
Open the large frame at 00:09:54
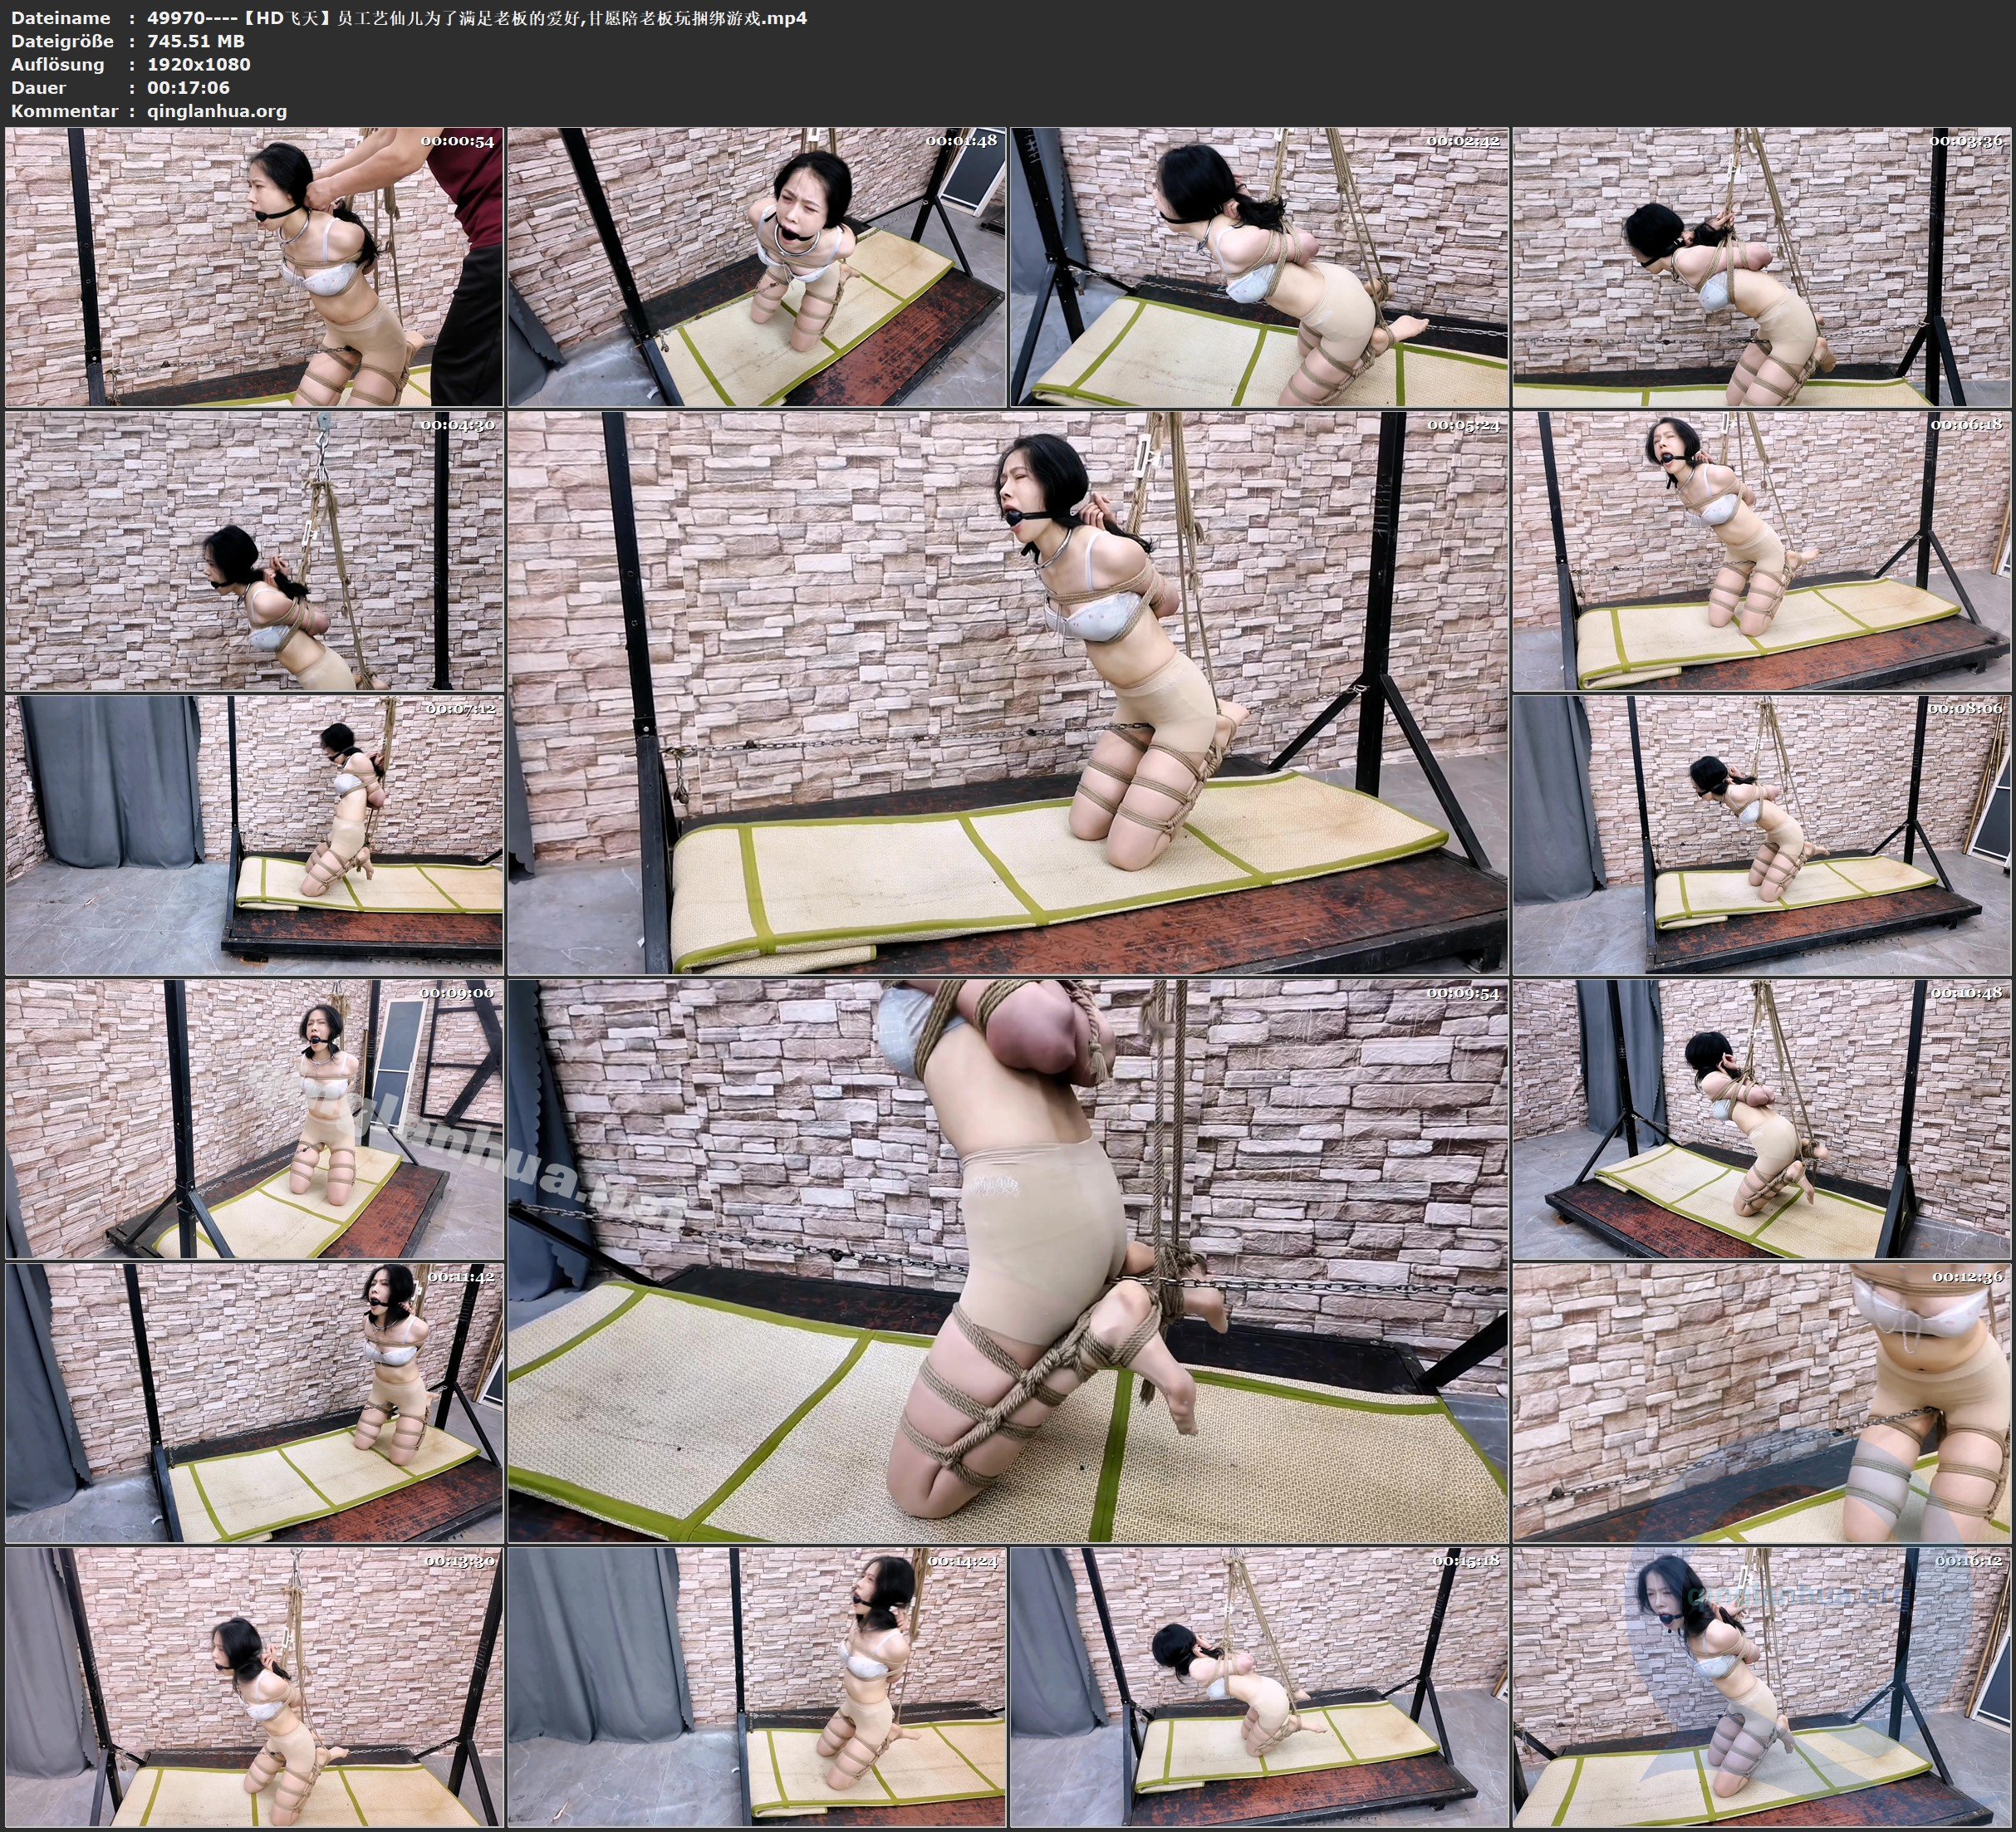point(1008,1261)
